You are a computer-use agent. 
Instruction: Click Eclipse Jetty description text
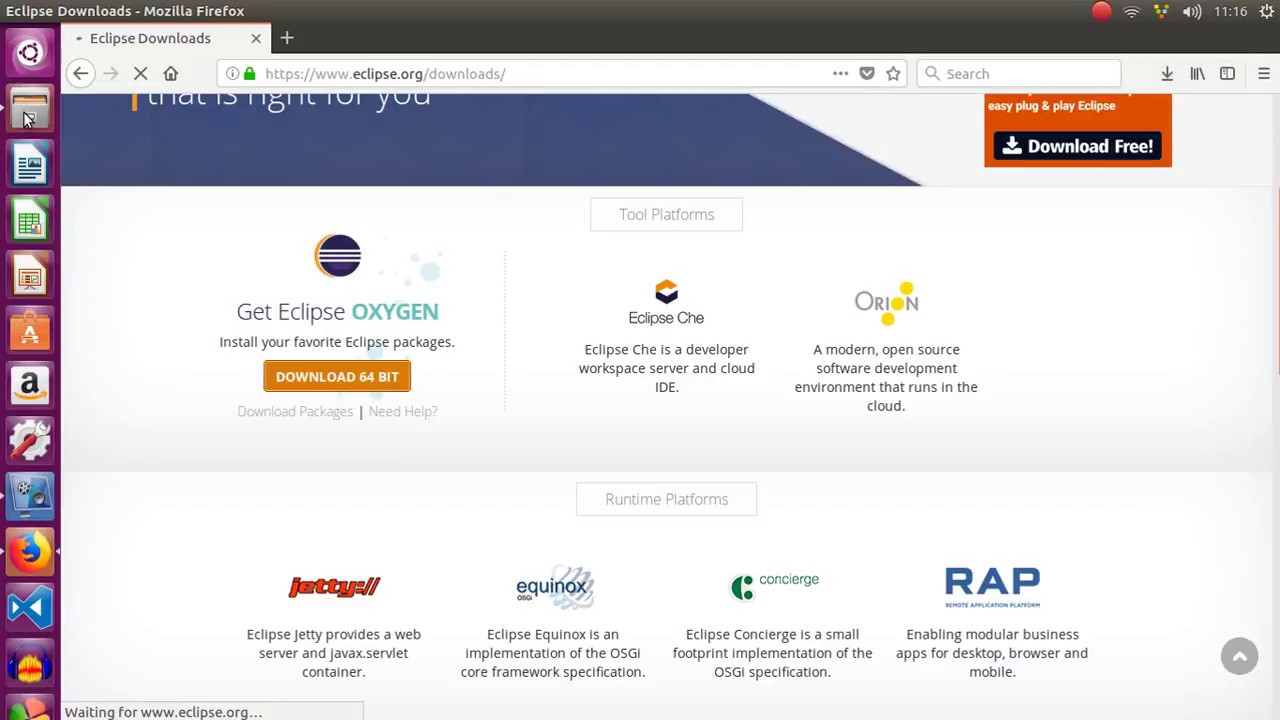334,653
